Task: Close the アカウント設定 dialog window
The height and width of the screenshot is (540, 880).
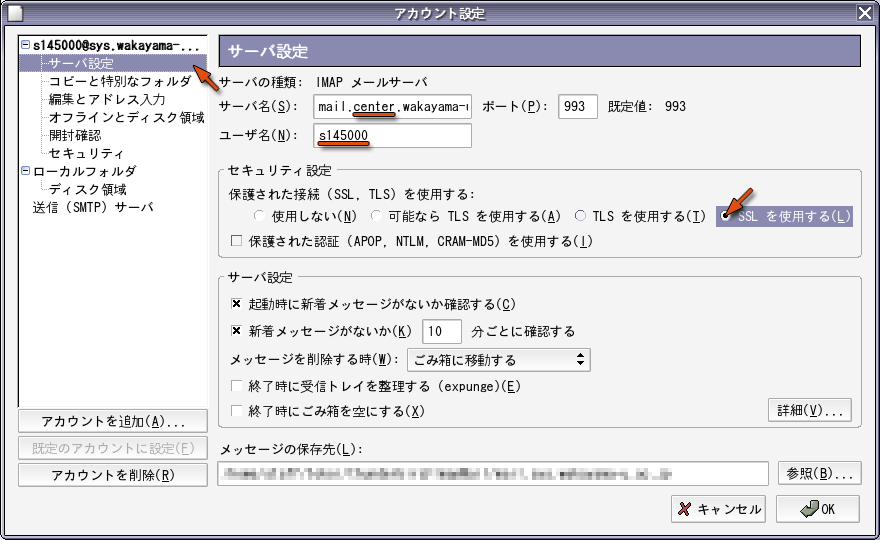Action: 865,13
